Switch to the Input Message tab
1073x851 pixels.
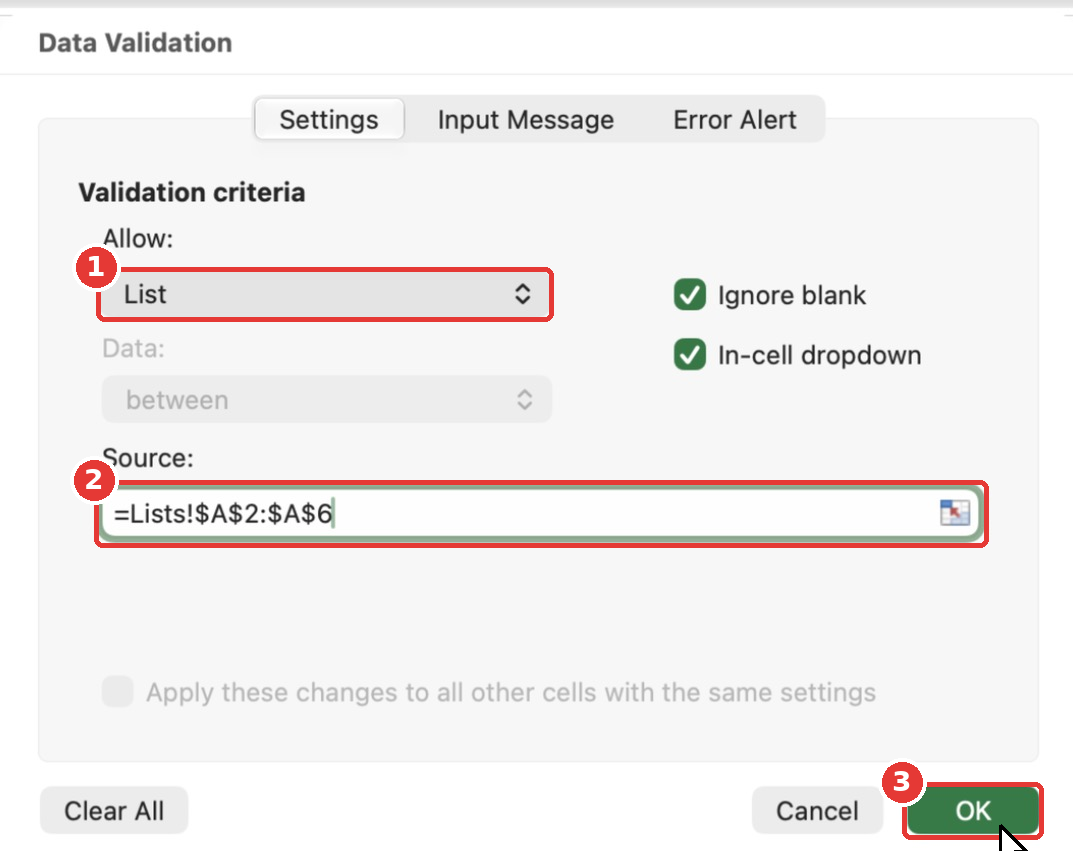point(526,120)
